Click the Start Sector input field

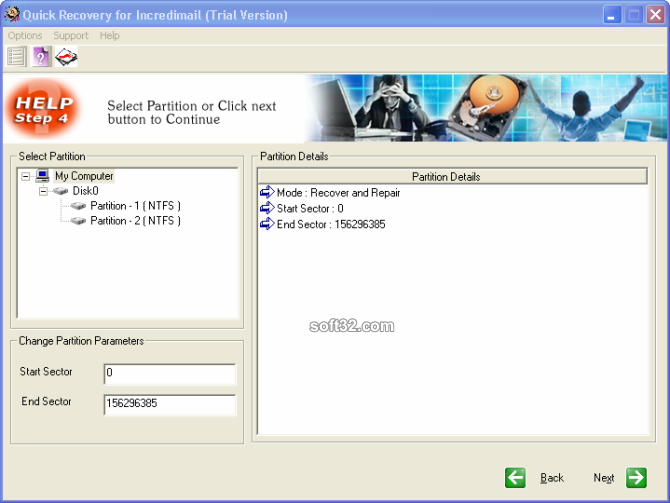tap(170, 374)
